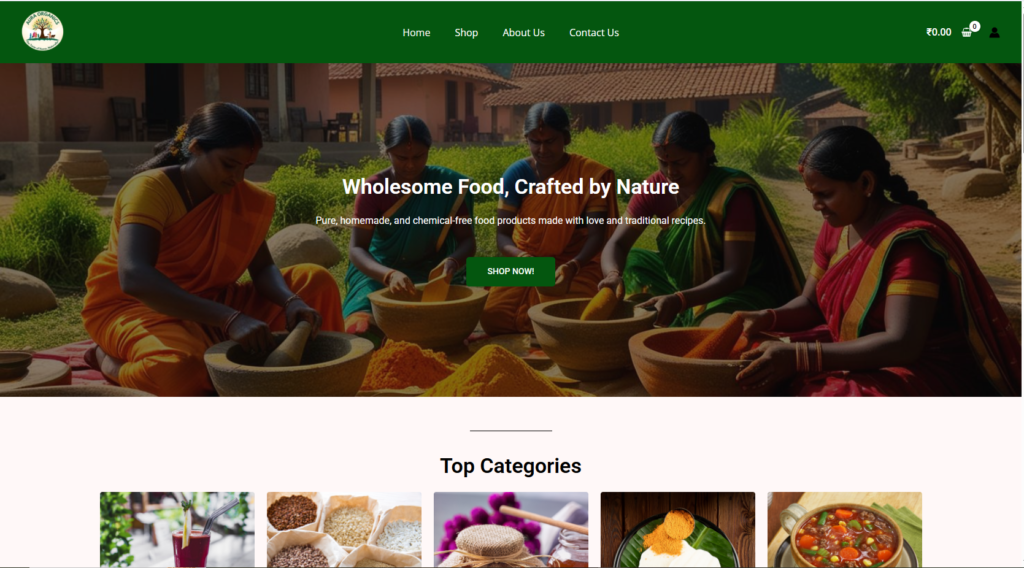
Task: Click the ₹0.00 cart total
Action: 938,32
